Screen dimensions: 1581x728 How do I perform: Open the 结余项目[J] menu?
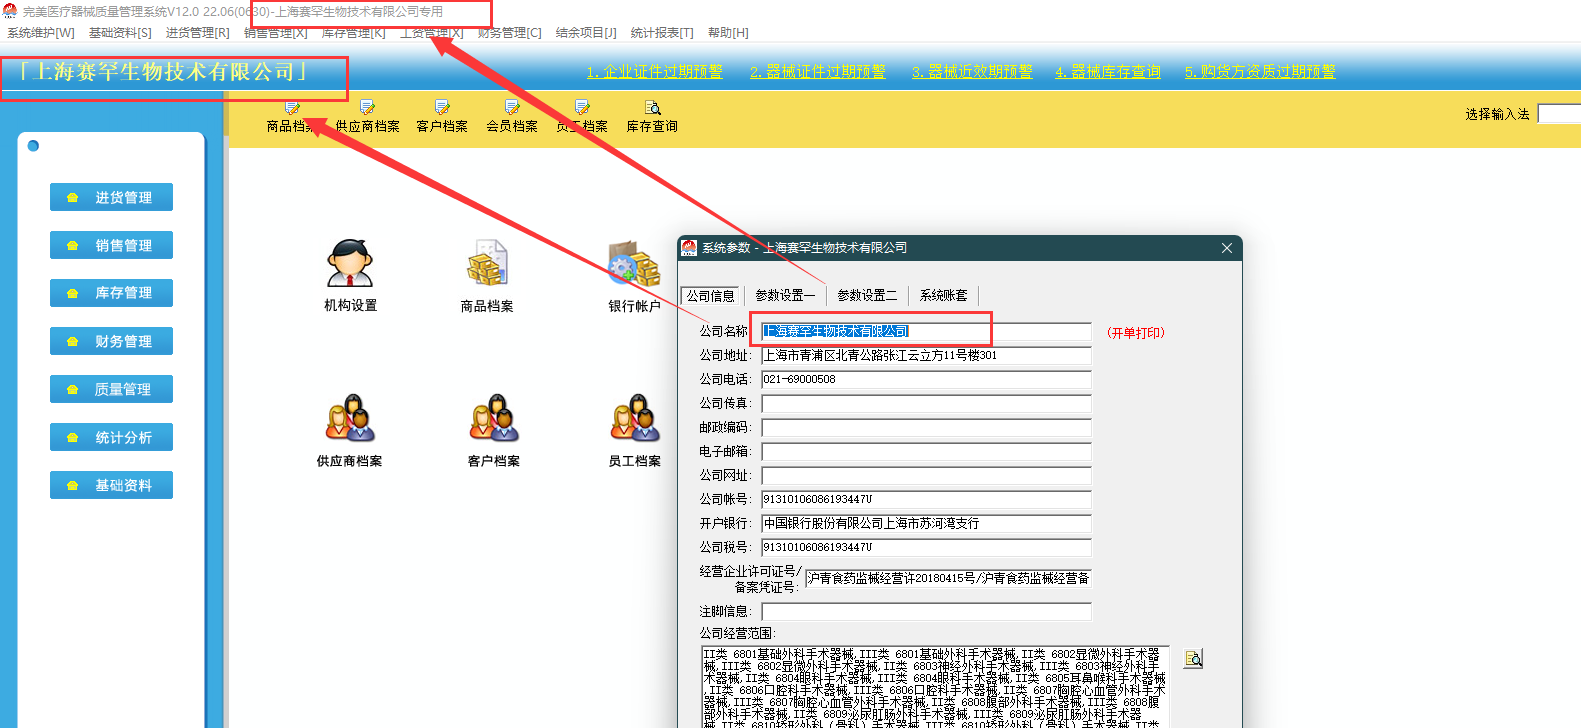(586, 33)
